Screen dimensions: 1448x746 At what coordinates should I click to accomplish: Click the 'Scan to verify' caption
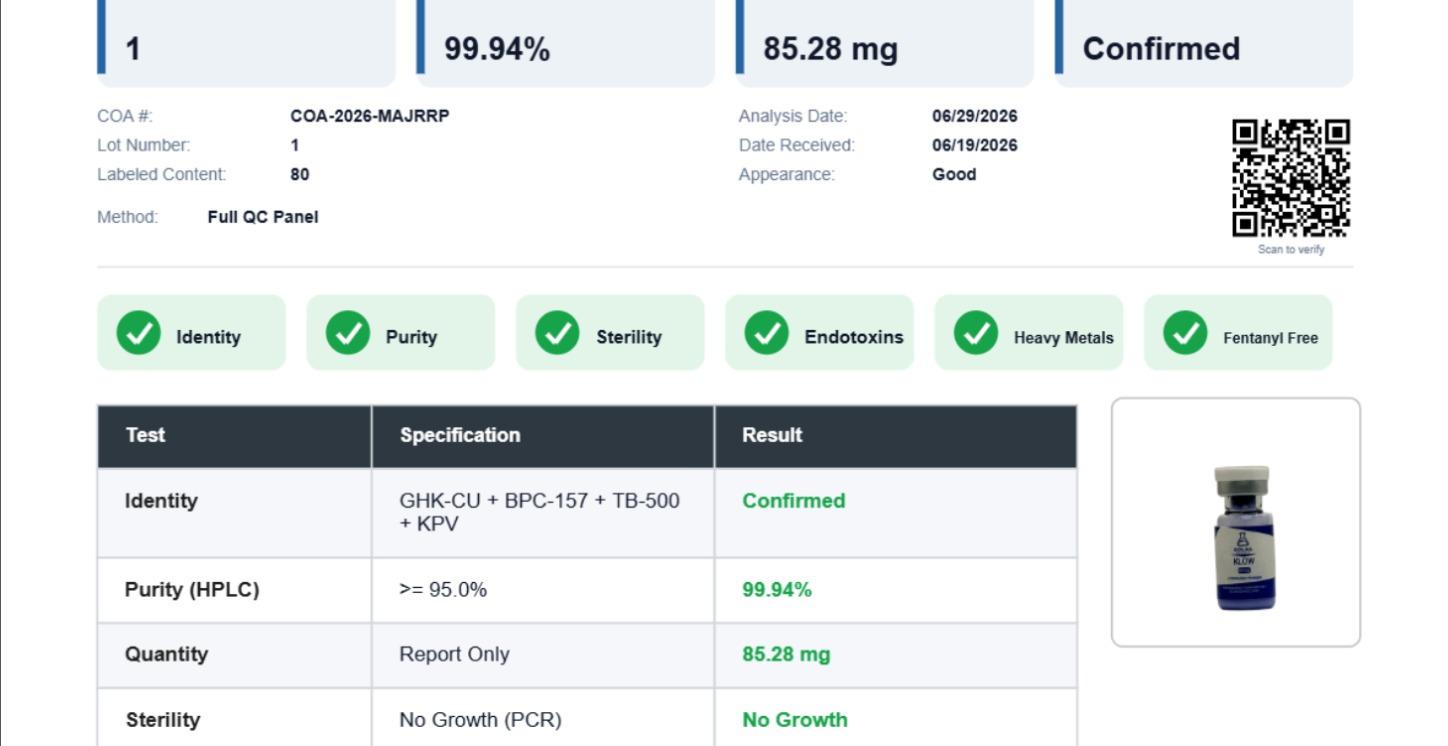(1291, 250)
